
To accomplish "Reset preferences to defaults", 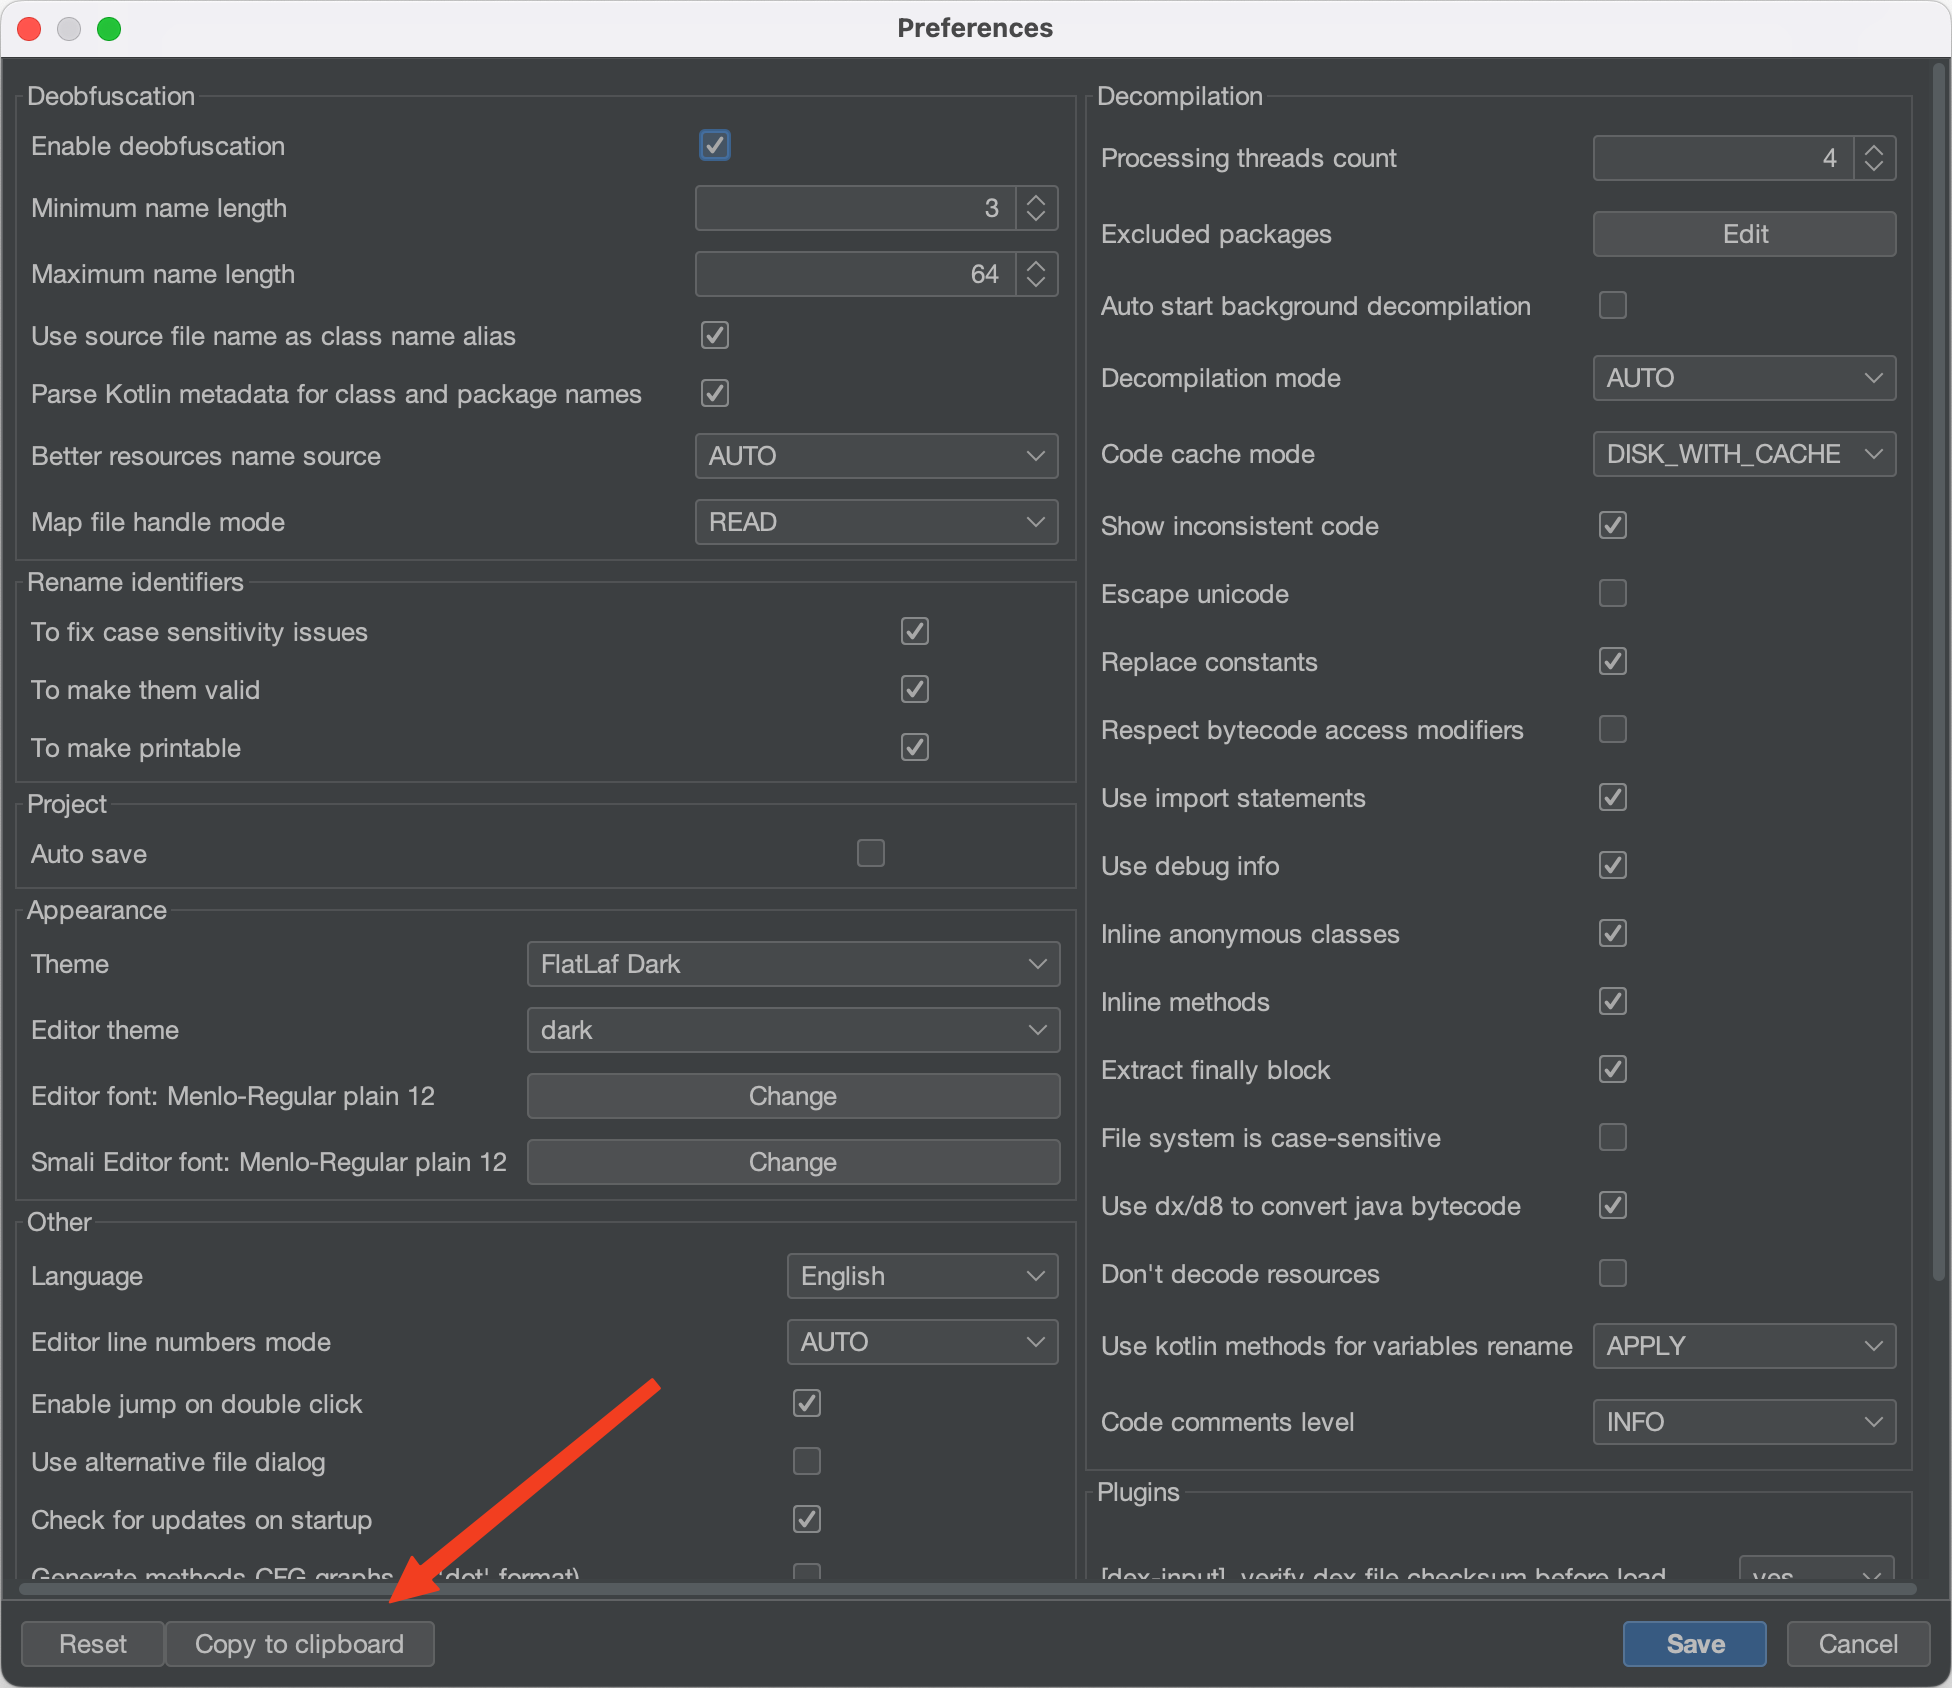I will click(x=92, y=1644).
